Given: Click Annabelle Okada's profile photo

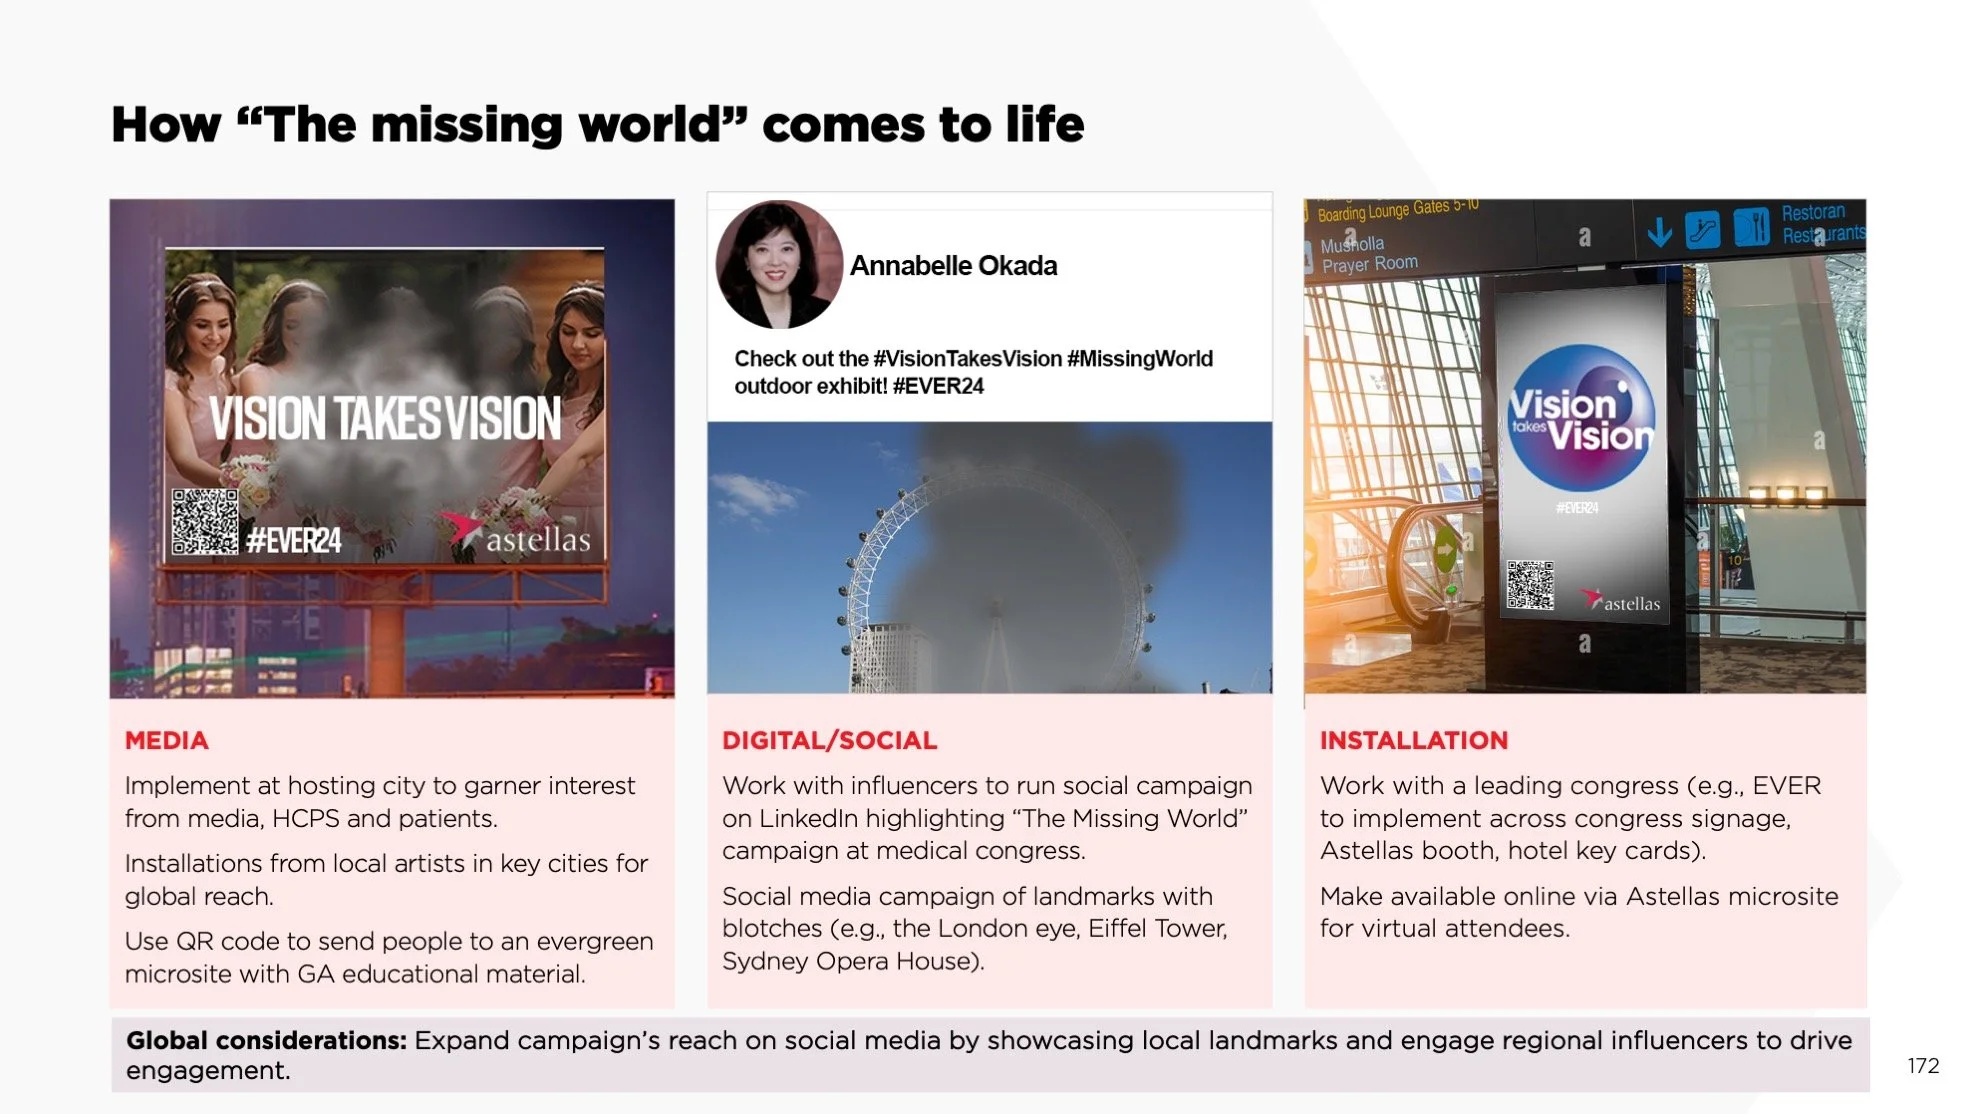Looking at the screenshot, I should (x=779, y=265).
